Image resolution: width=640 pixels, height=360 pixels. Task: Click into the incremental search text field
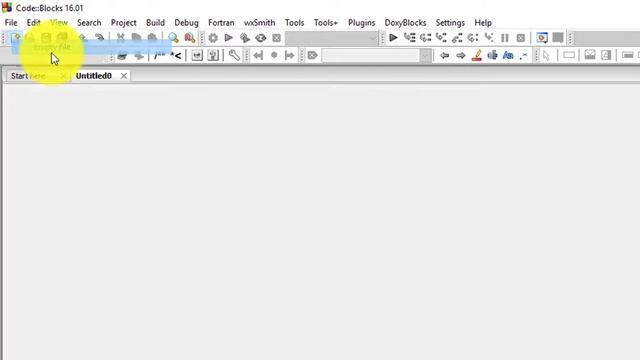pos(371,56)
